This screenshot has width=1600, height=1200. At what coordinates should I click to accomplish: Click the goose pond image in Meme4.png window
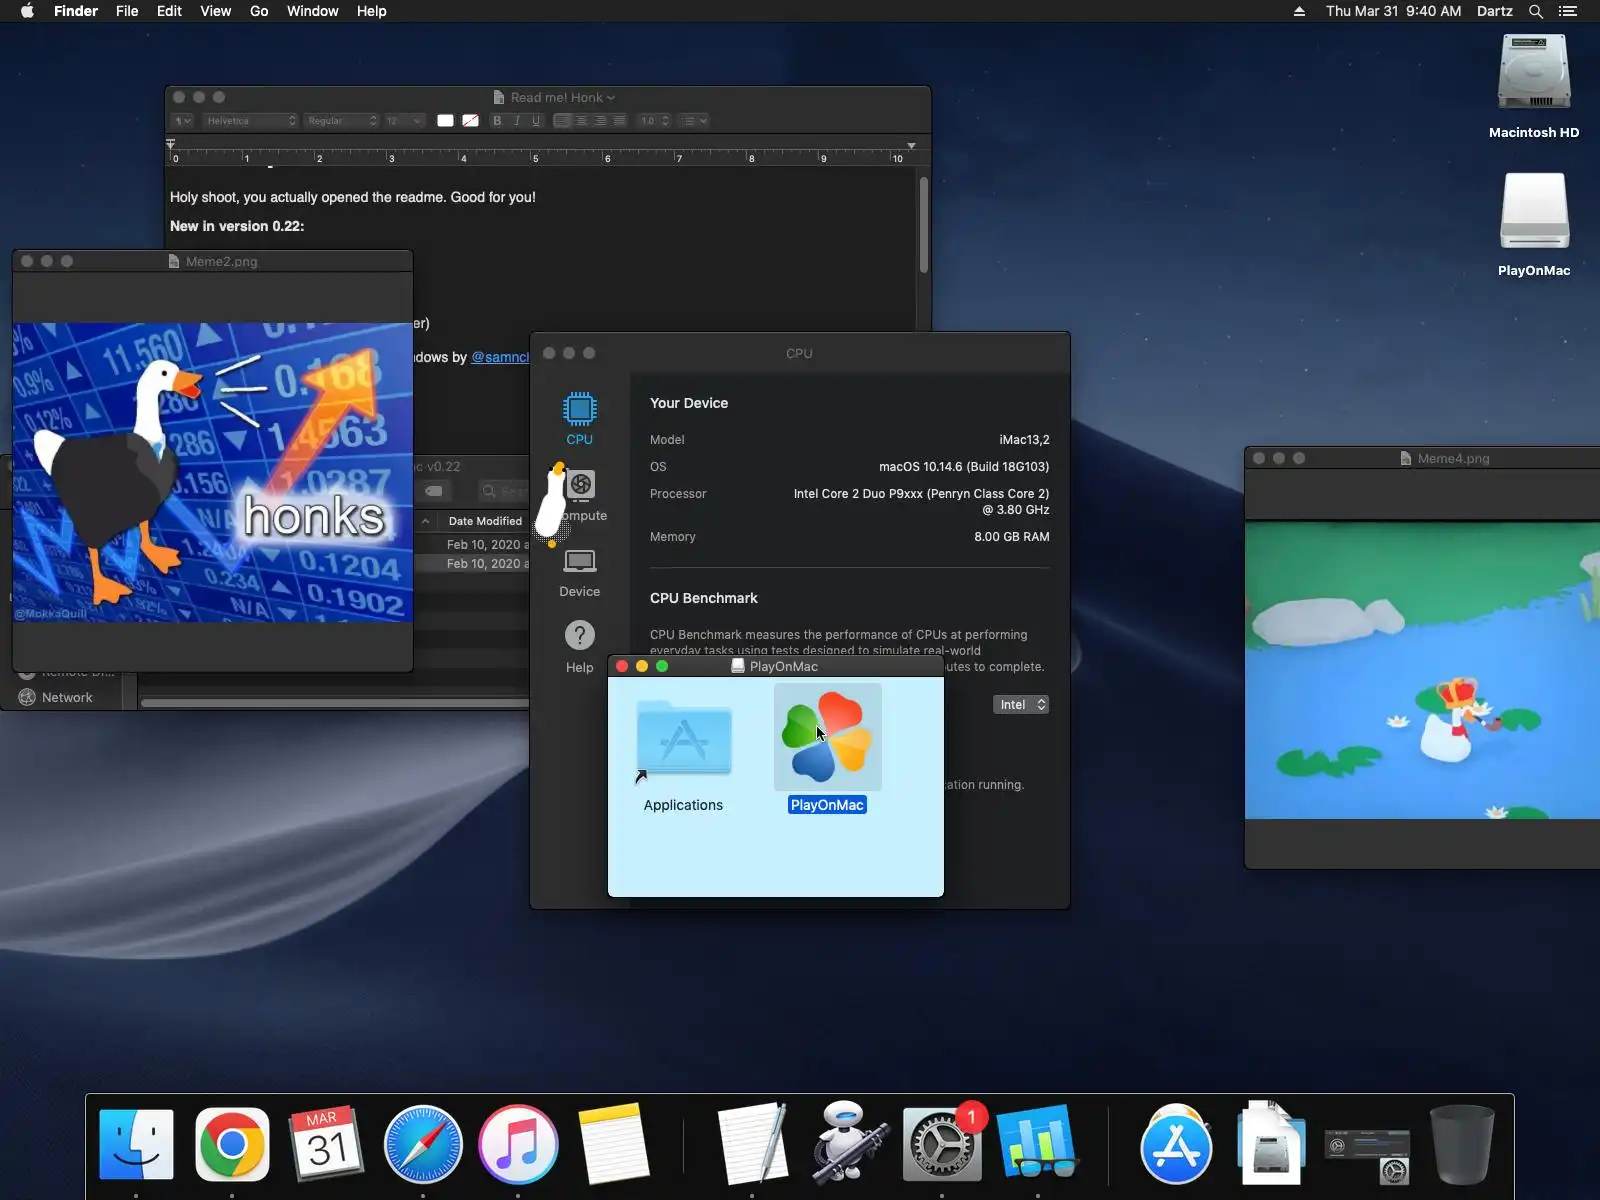1422,670
